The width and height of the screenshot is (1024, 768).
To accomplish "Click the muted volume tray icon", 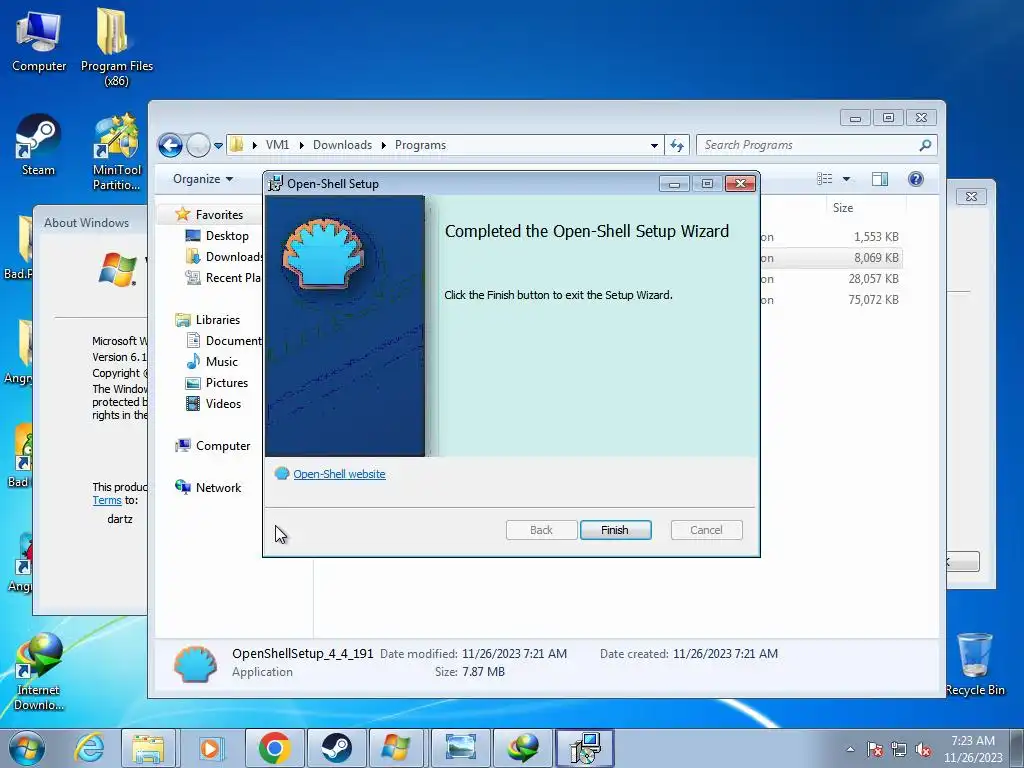I will (x=923, y=749).
